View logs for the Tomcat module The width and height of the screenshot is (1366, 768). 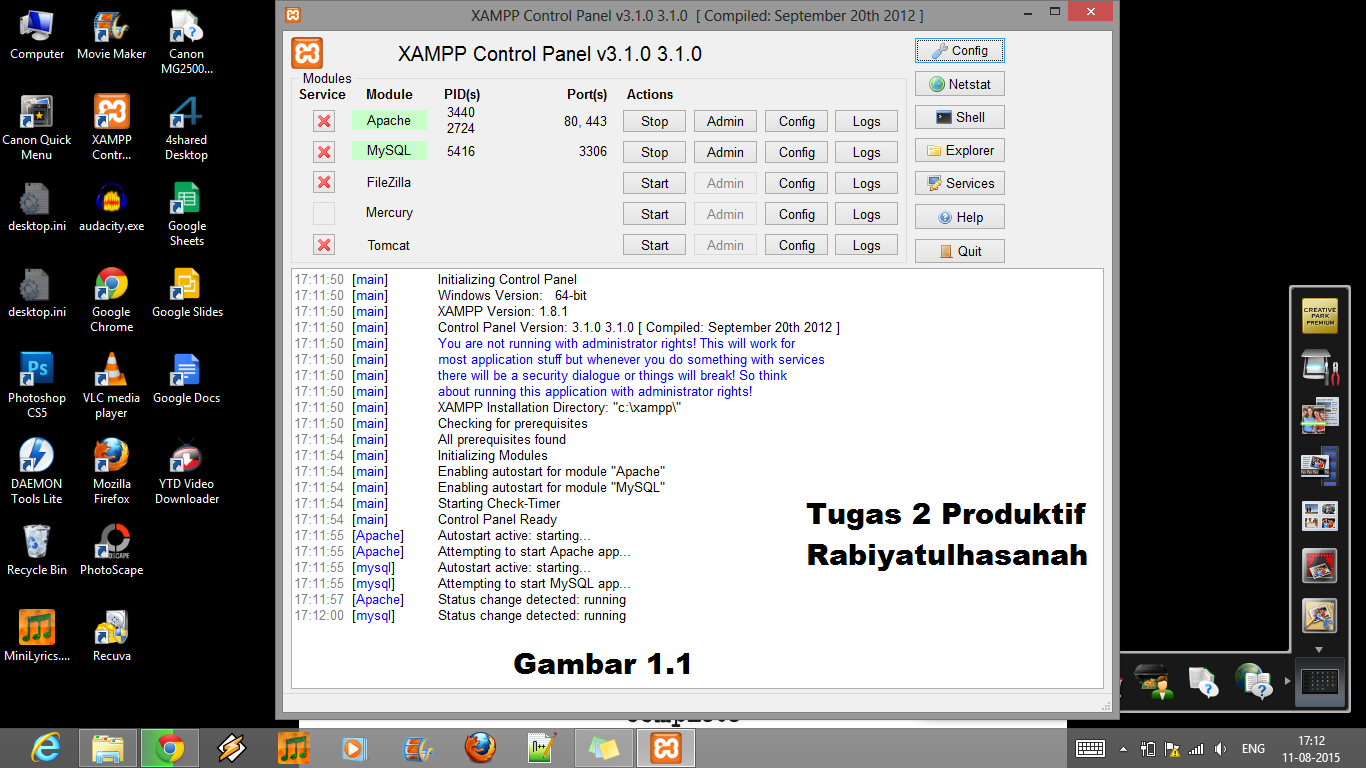tap(866, 244)
